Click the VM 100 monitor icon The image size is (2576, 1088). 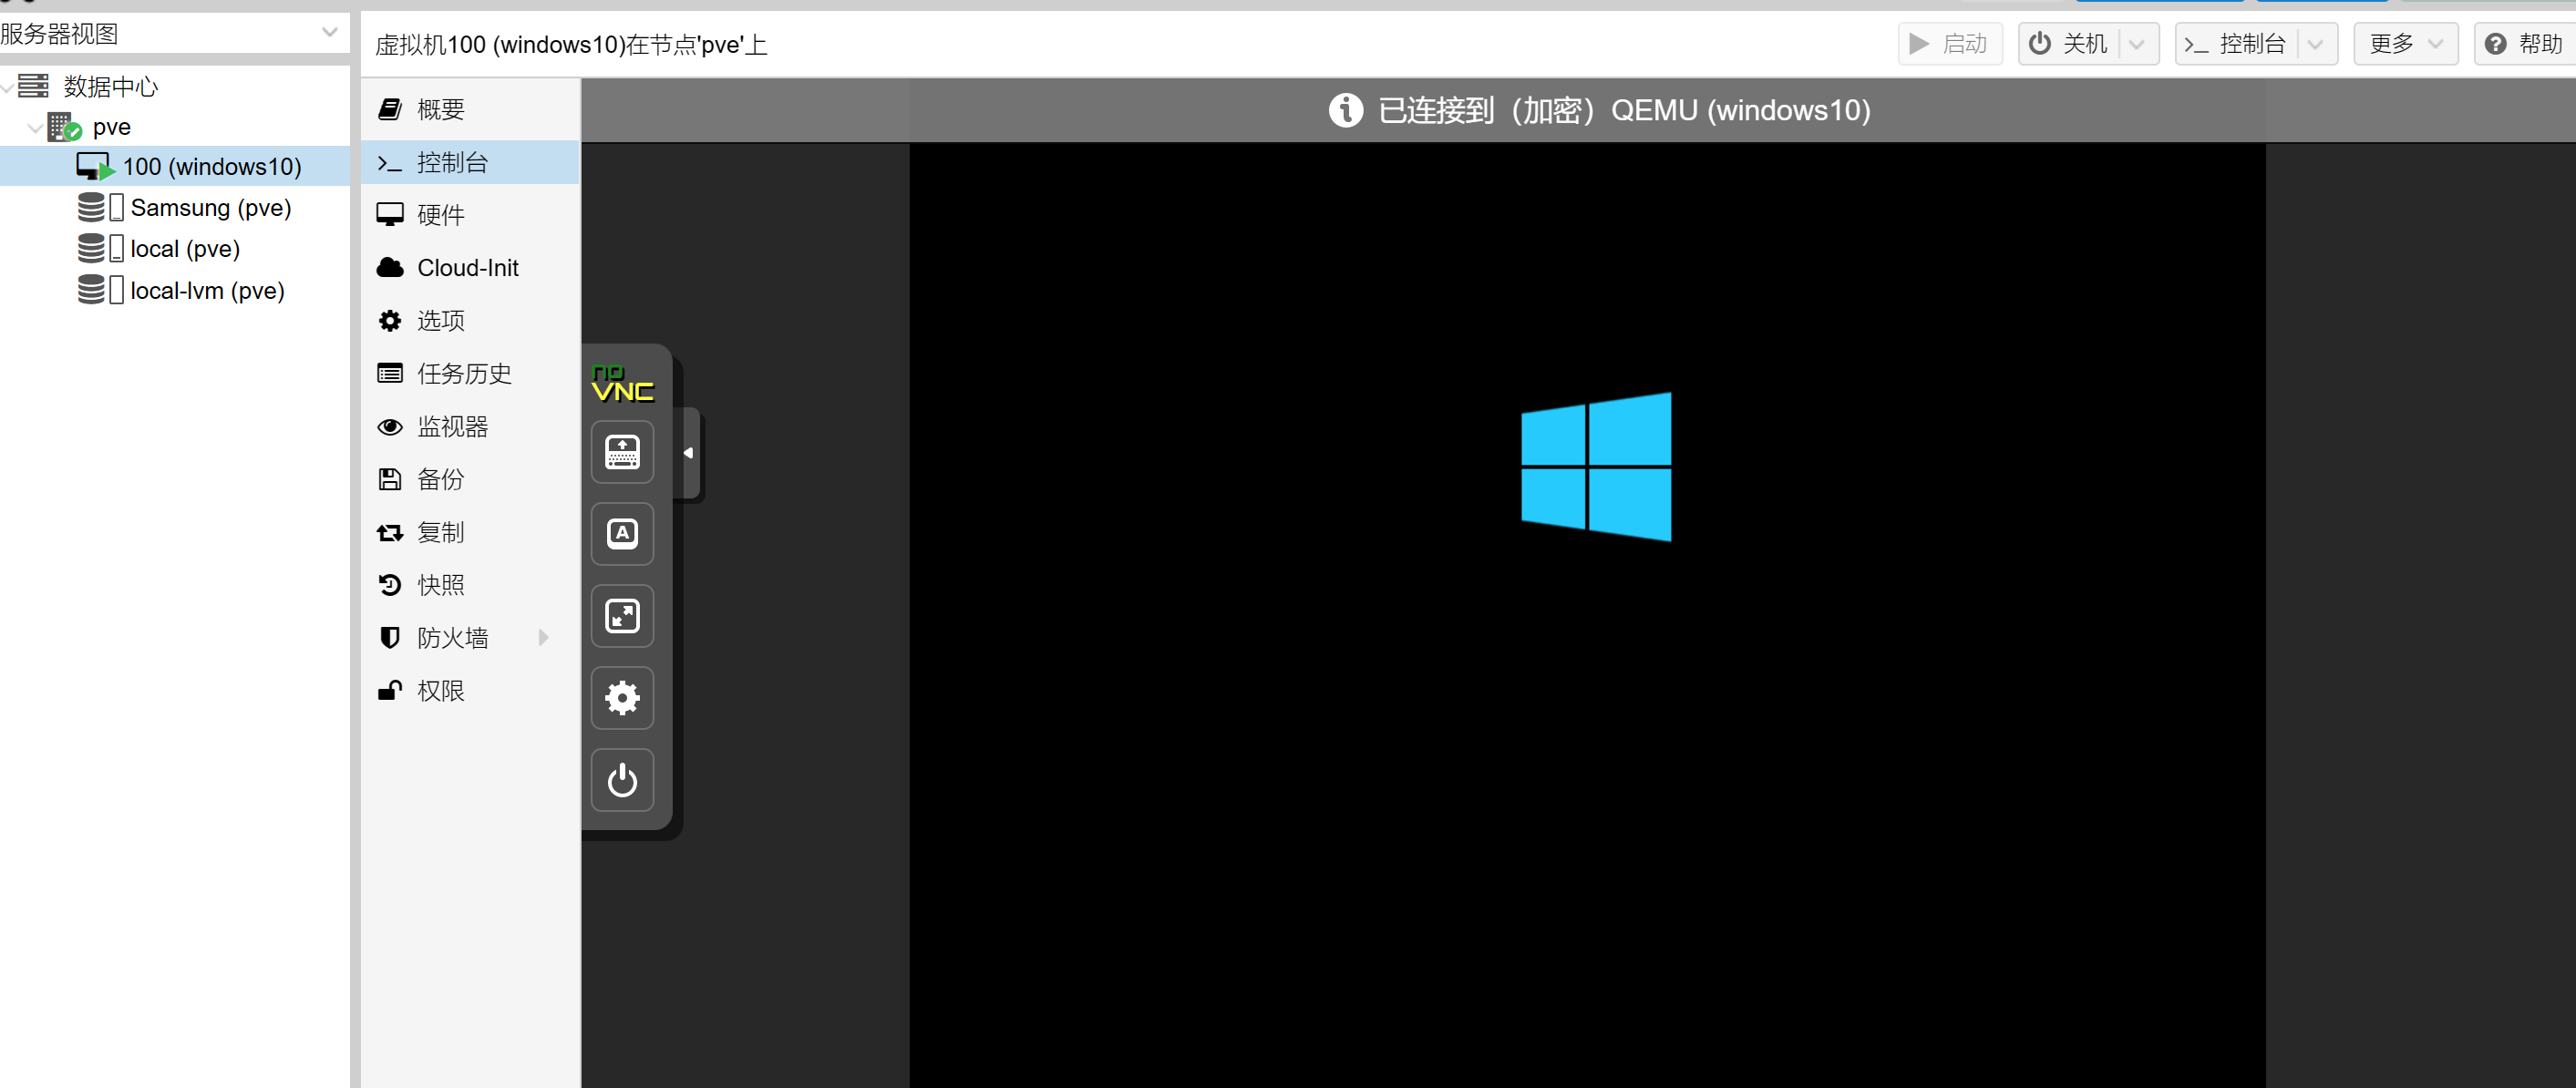96,167
